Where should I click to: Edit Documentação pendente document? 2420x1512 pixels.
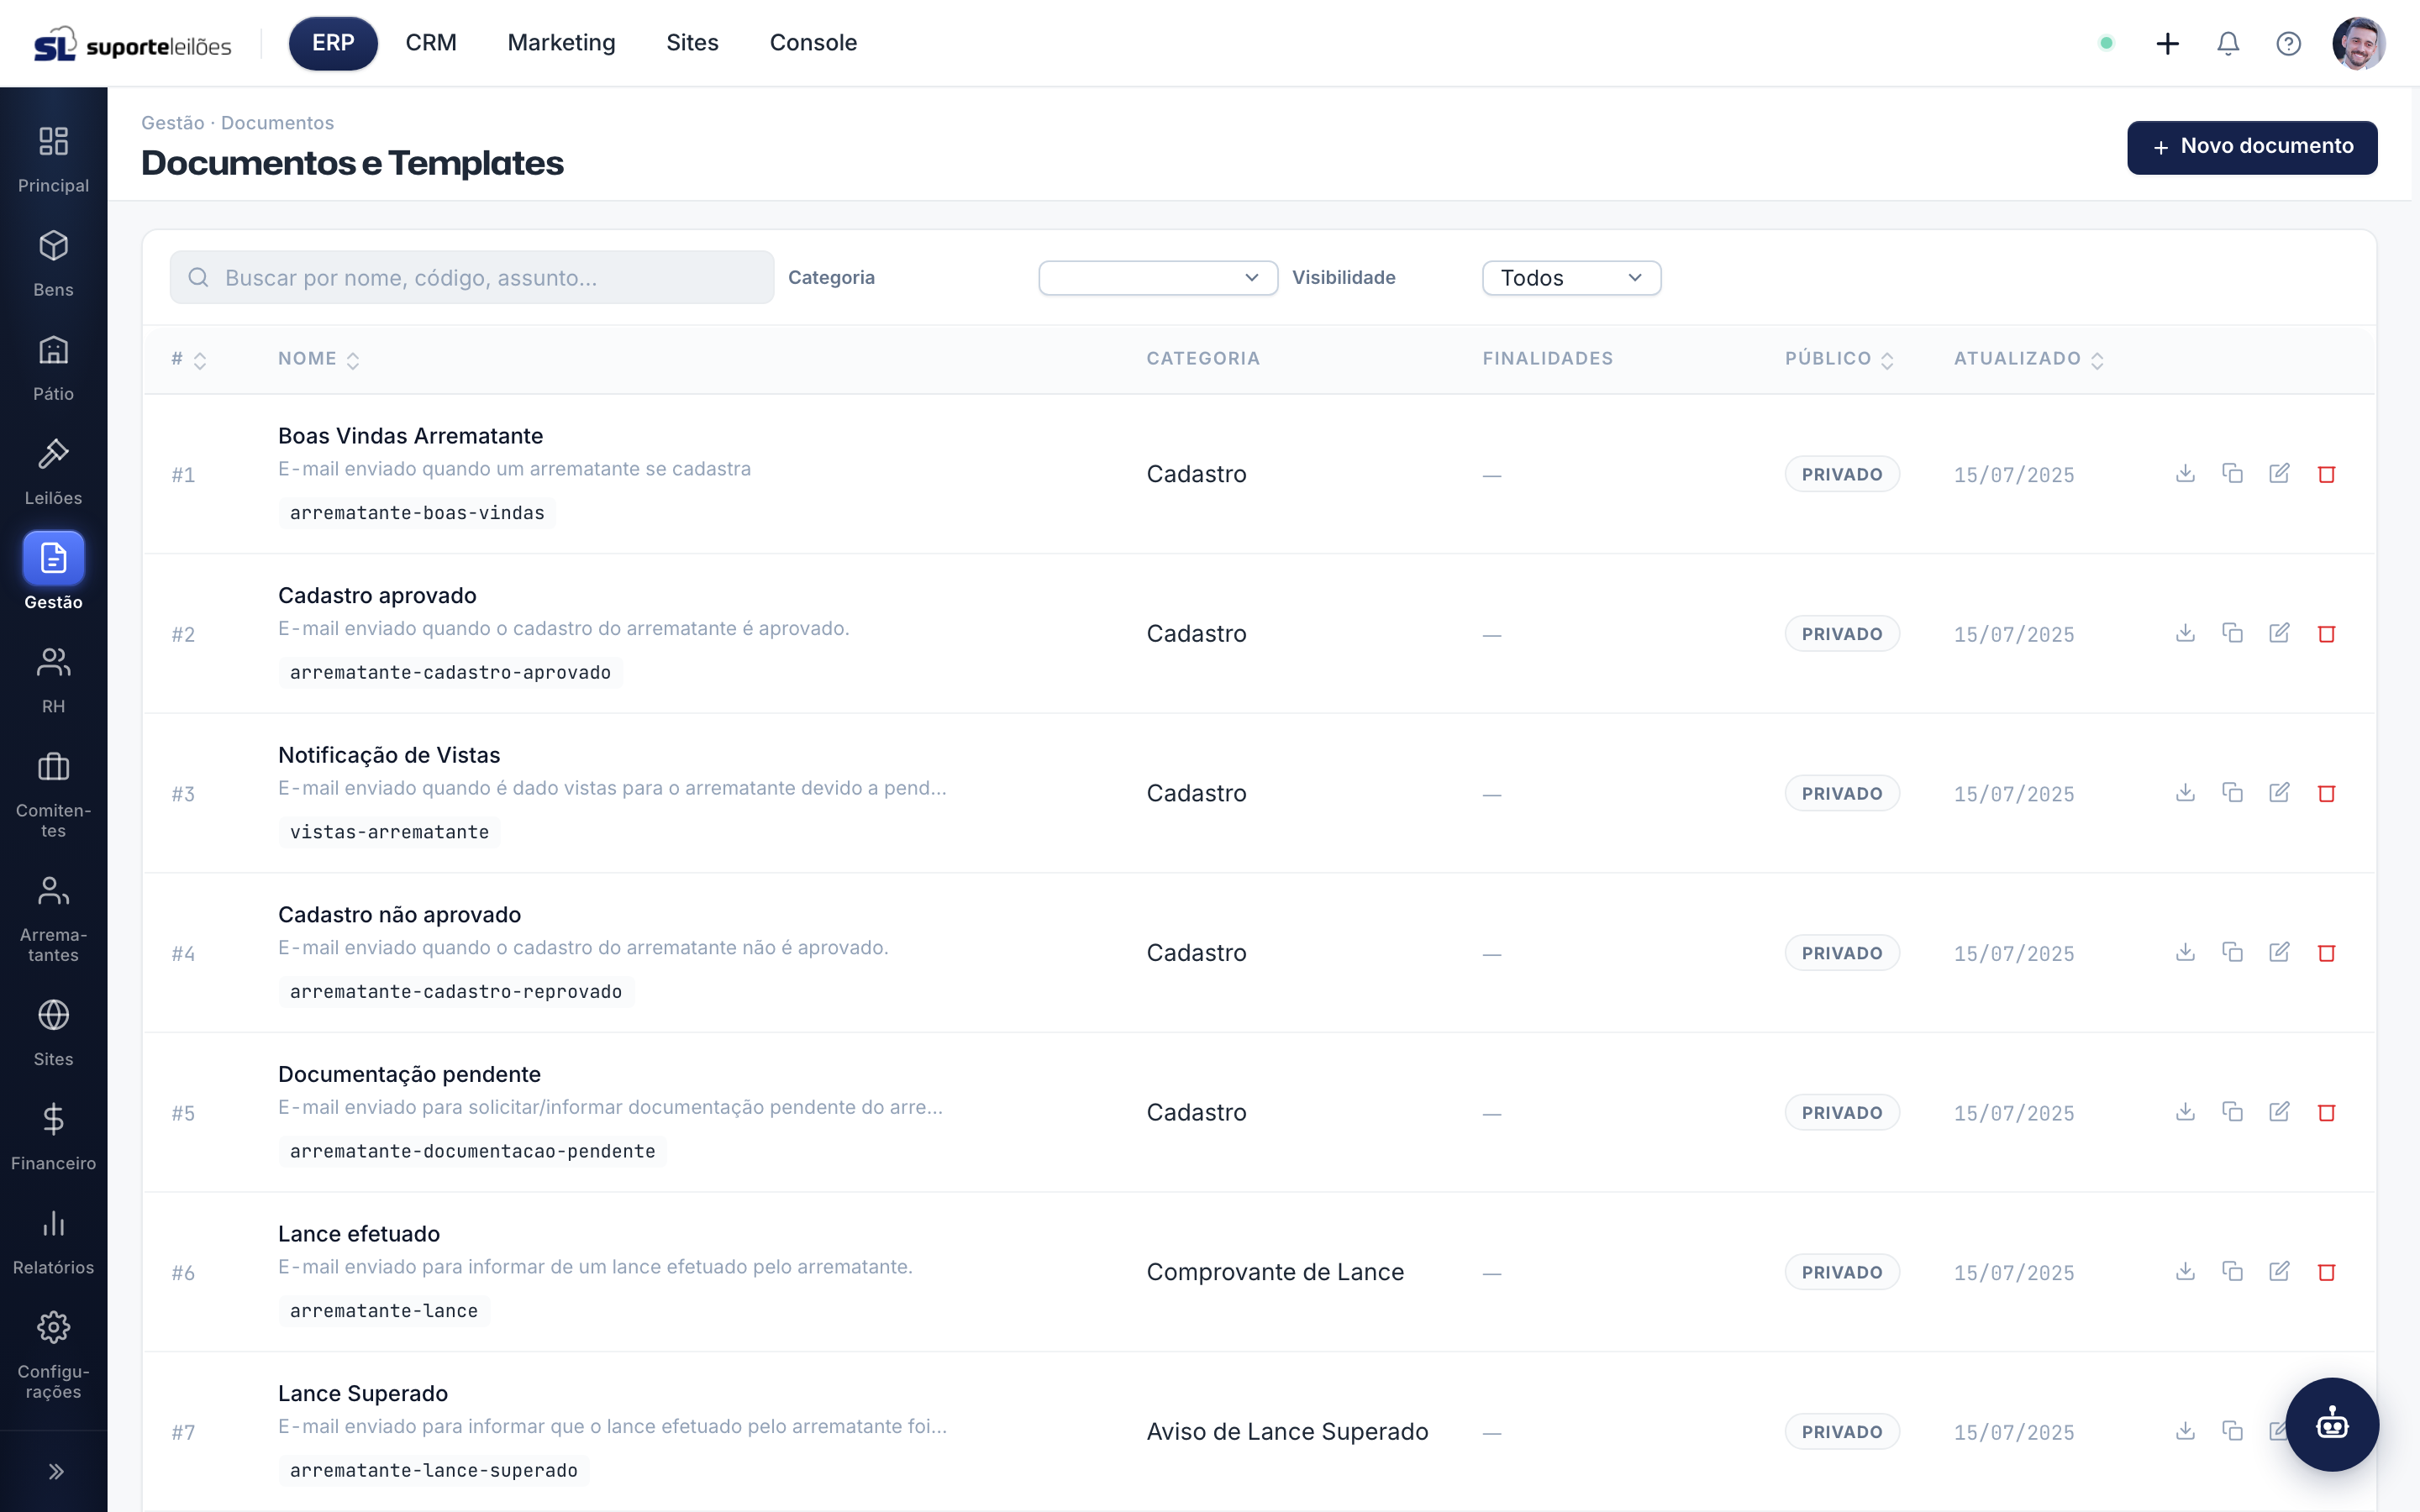pyautogui.click(x=2279, y=1112)
